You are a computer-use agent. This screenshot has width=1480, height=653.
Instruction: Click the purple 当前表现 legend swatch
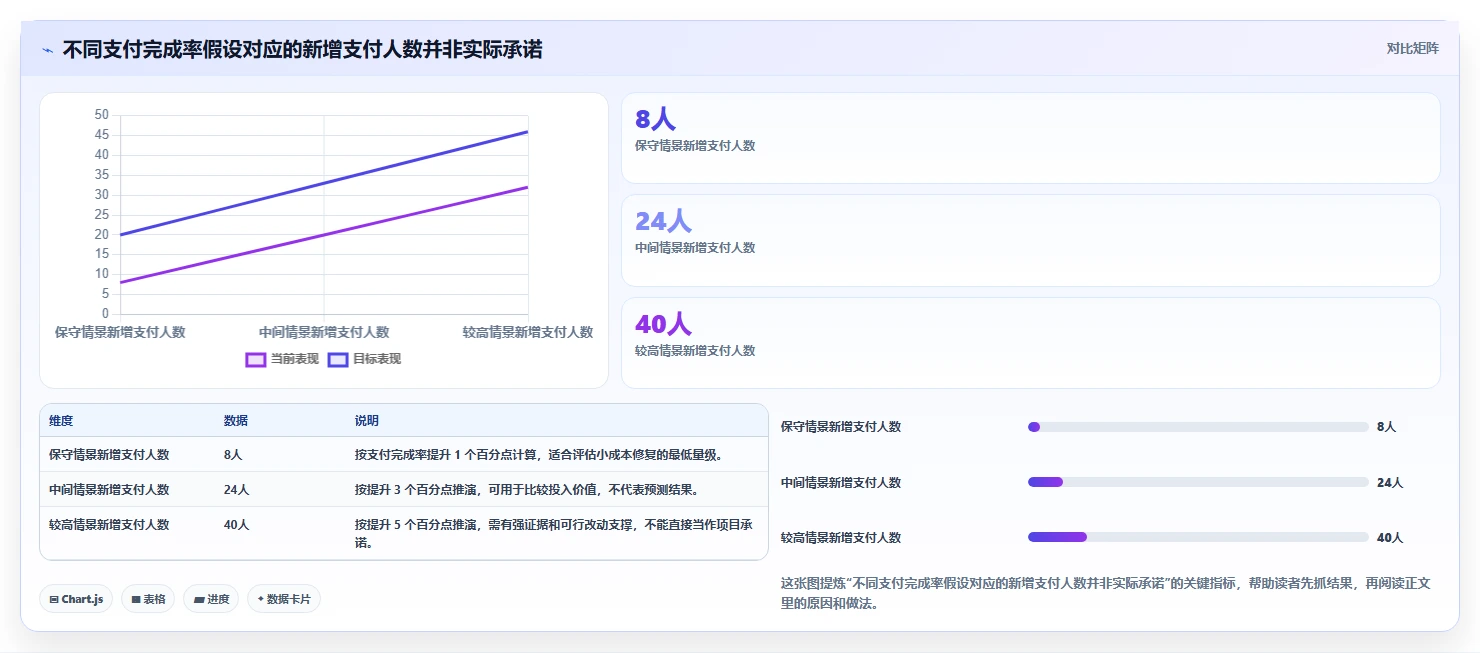click(256, 359)
